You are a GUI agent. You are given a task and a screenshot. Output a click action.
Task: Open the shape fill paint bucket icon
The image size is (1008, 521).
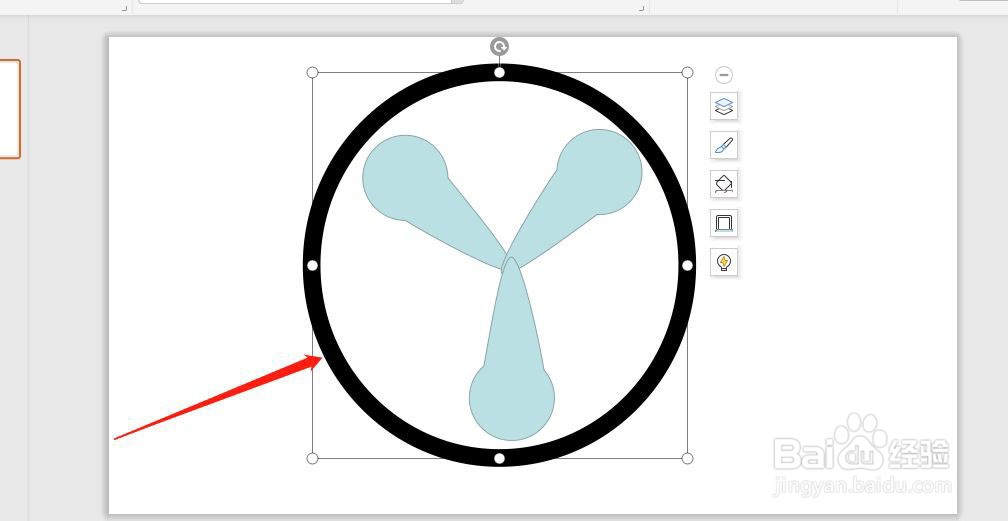tap(724, 185)
